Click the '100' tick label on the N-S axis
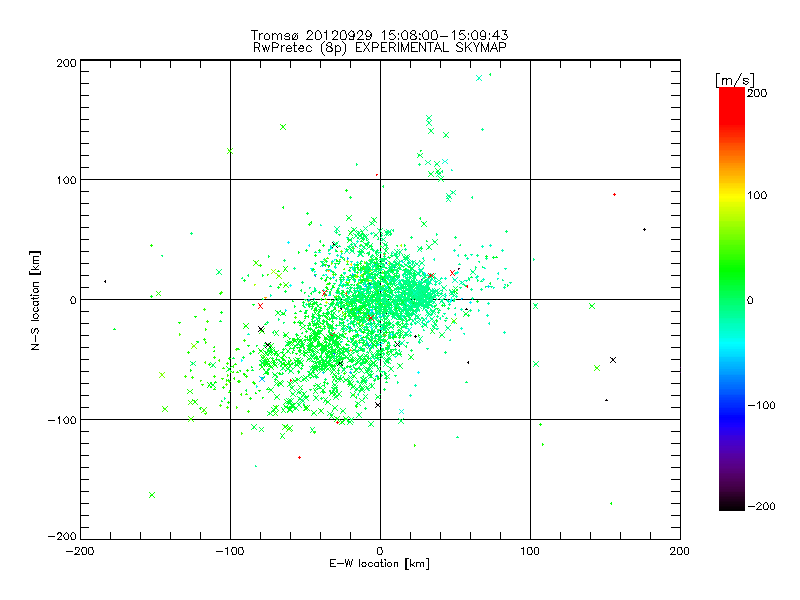Screen dimensions: 800x600 click(66, 180)
